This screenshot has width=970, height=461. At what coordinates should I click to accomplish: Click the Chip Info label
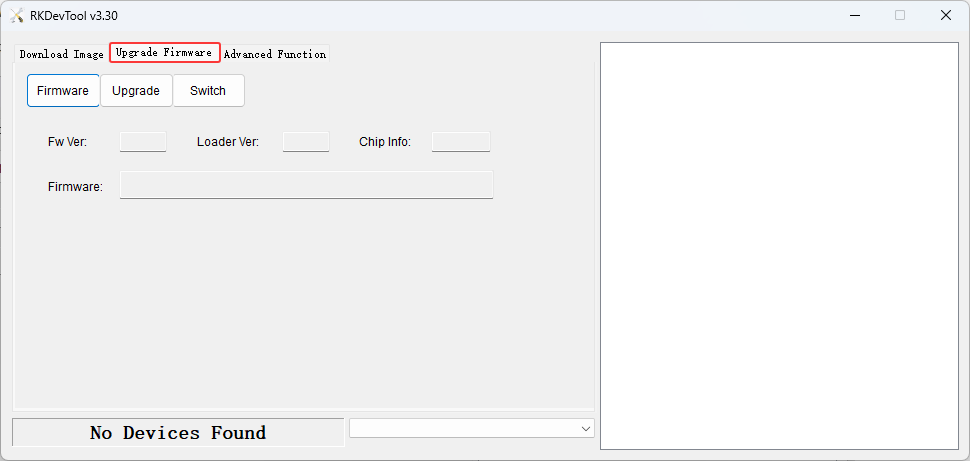pos(385,142)
